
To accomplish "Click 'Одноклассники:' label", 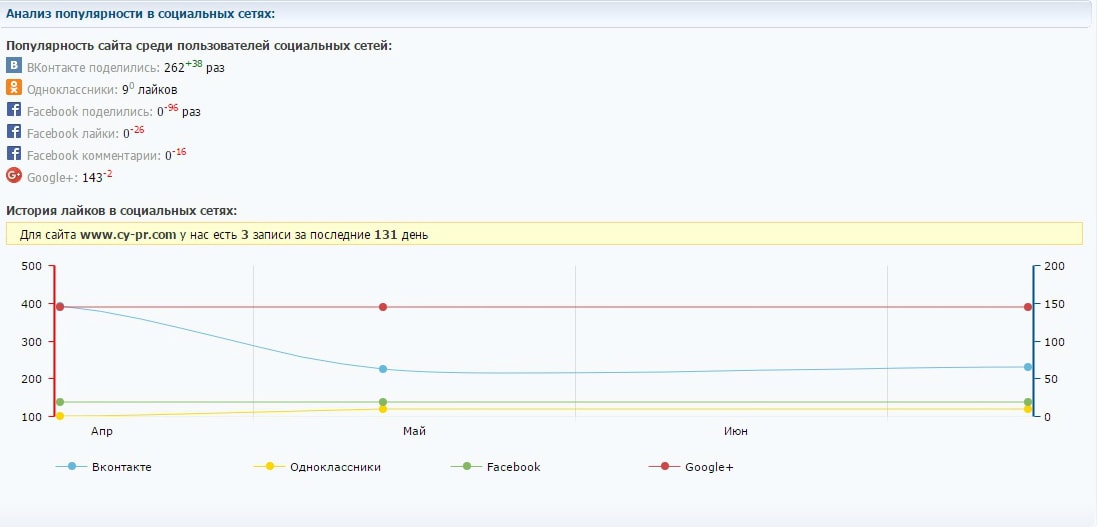I will point(73,90).
